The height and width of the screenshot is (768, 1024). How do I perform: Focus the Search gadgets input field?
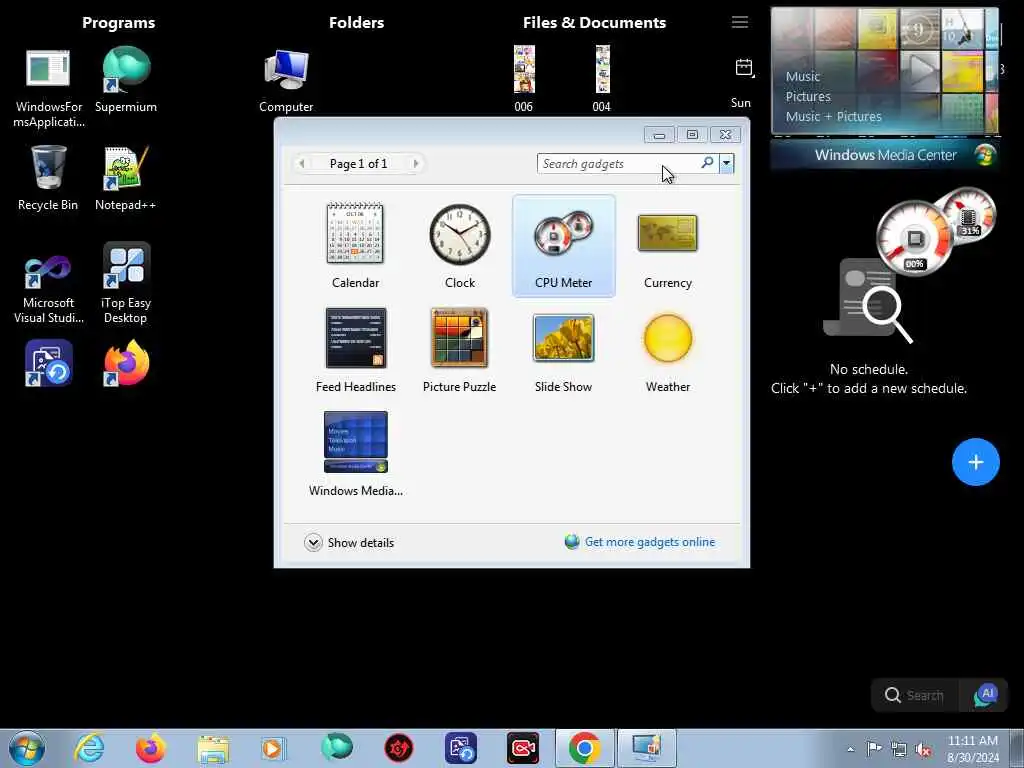point(618,163)
